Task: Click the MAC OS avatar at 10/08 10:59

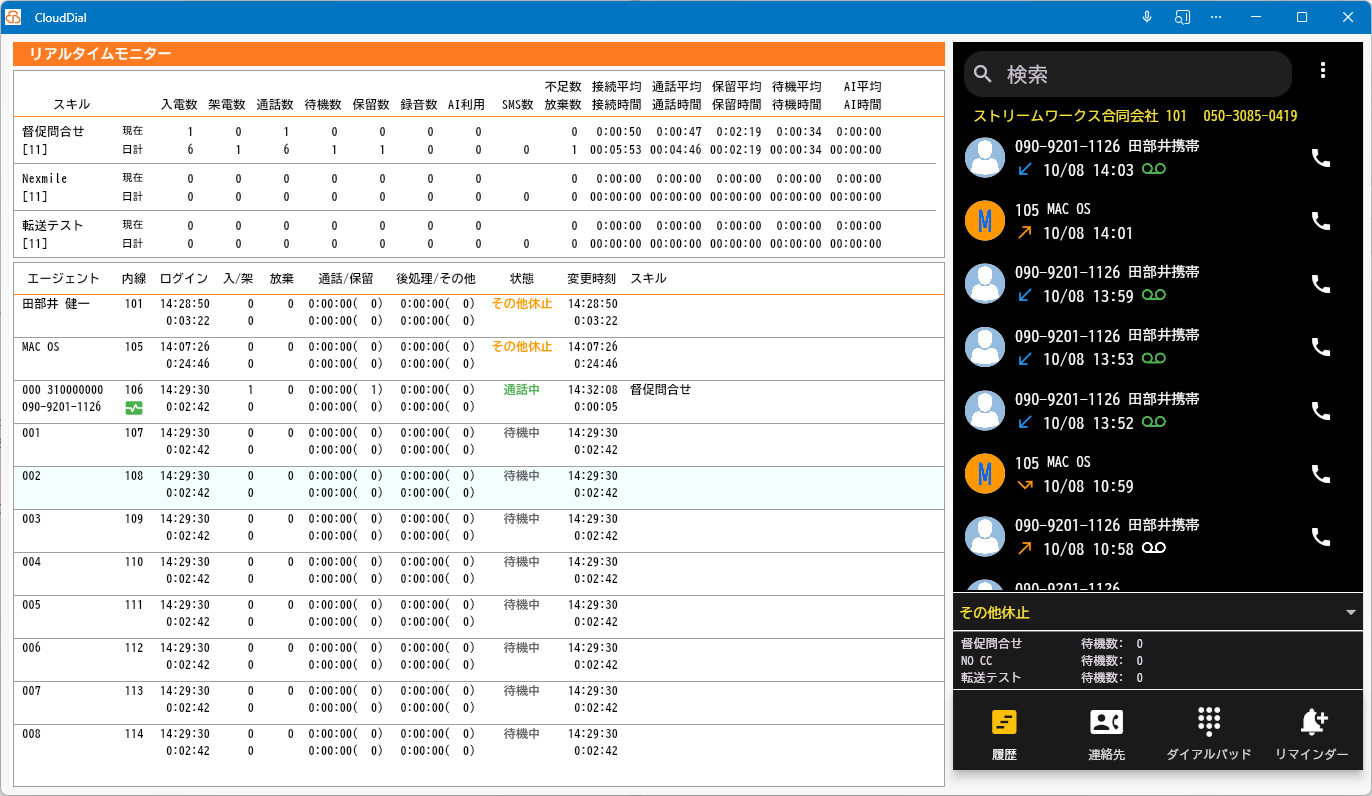Action: point(985,473)
